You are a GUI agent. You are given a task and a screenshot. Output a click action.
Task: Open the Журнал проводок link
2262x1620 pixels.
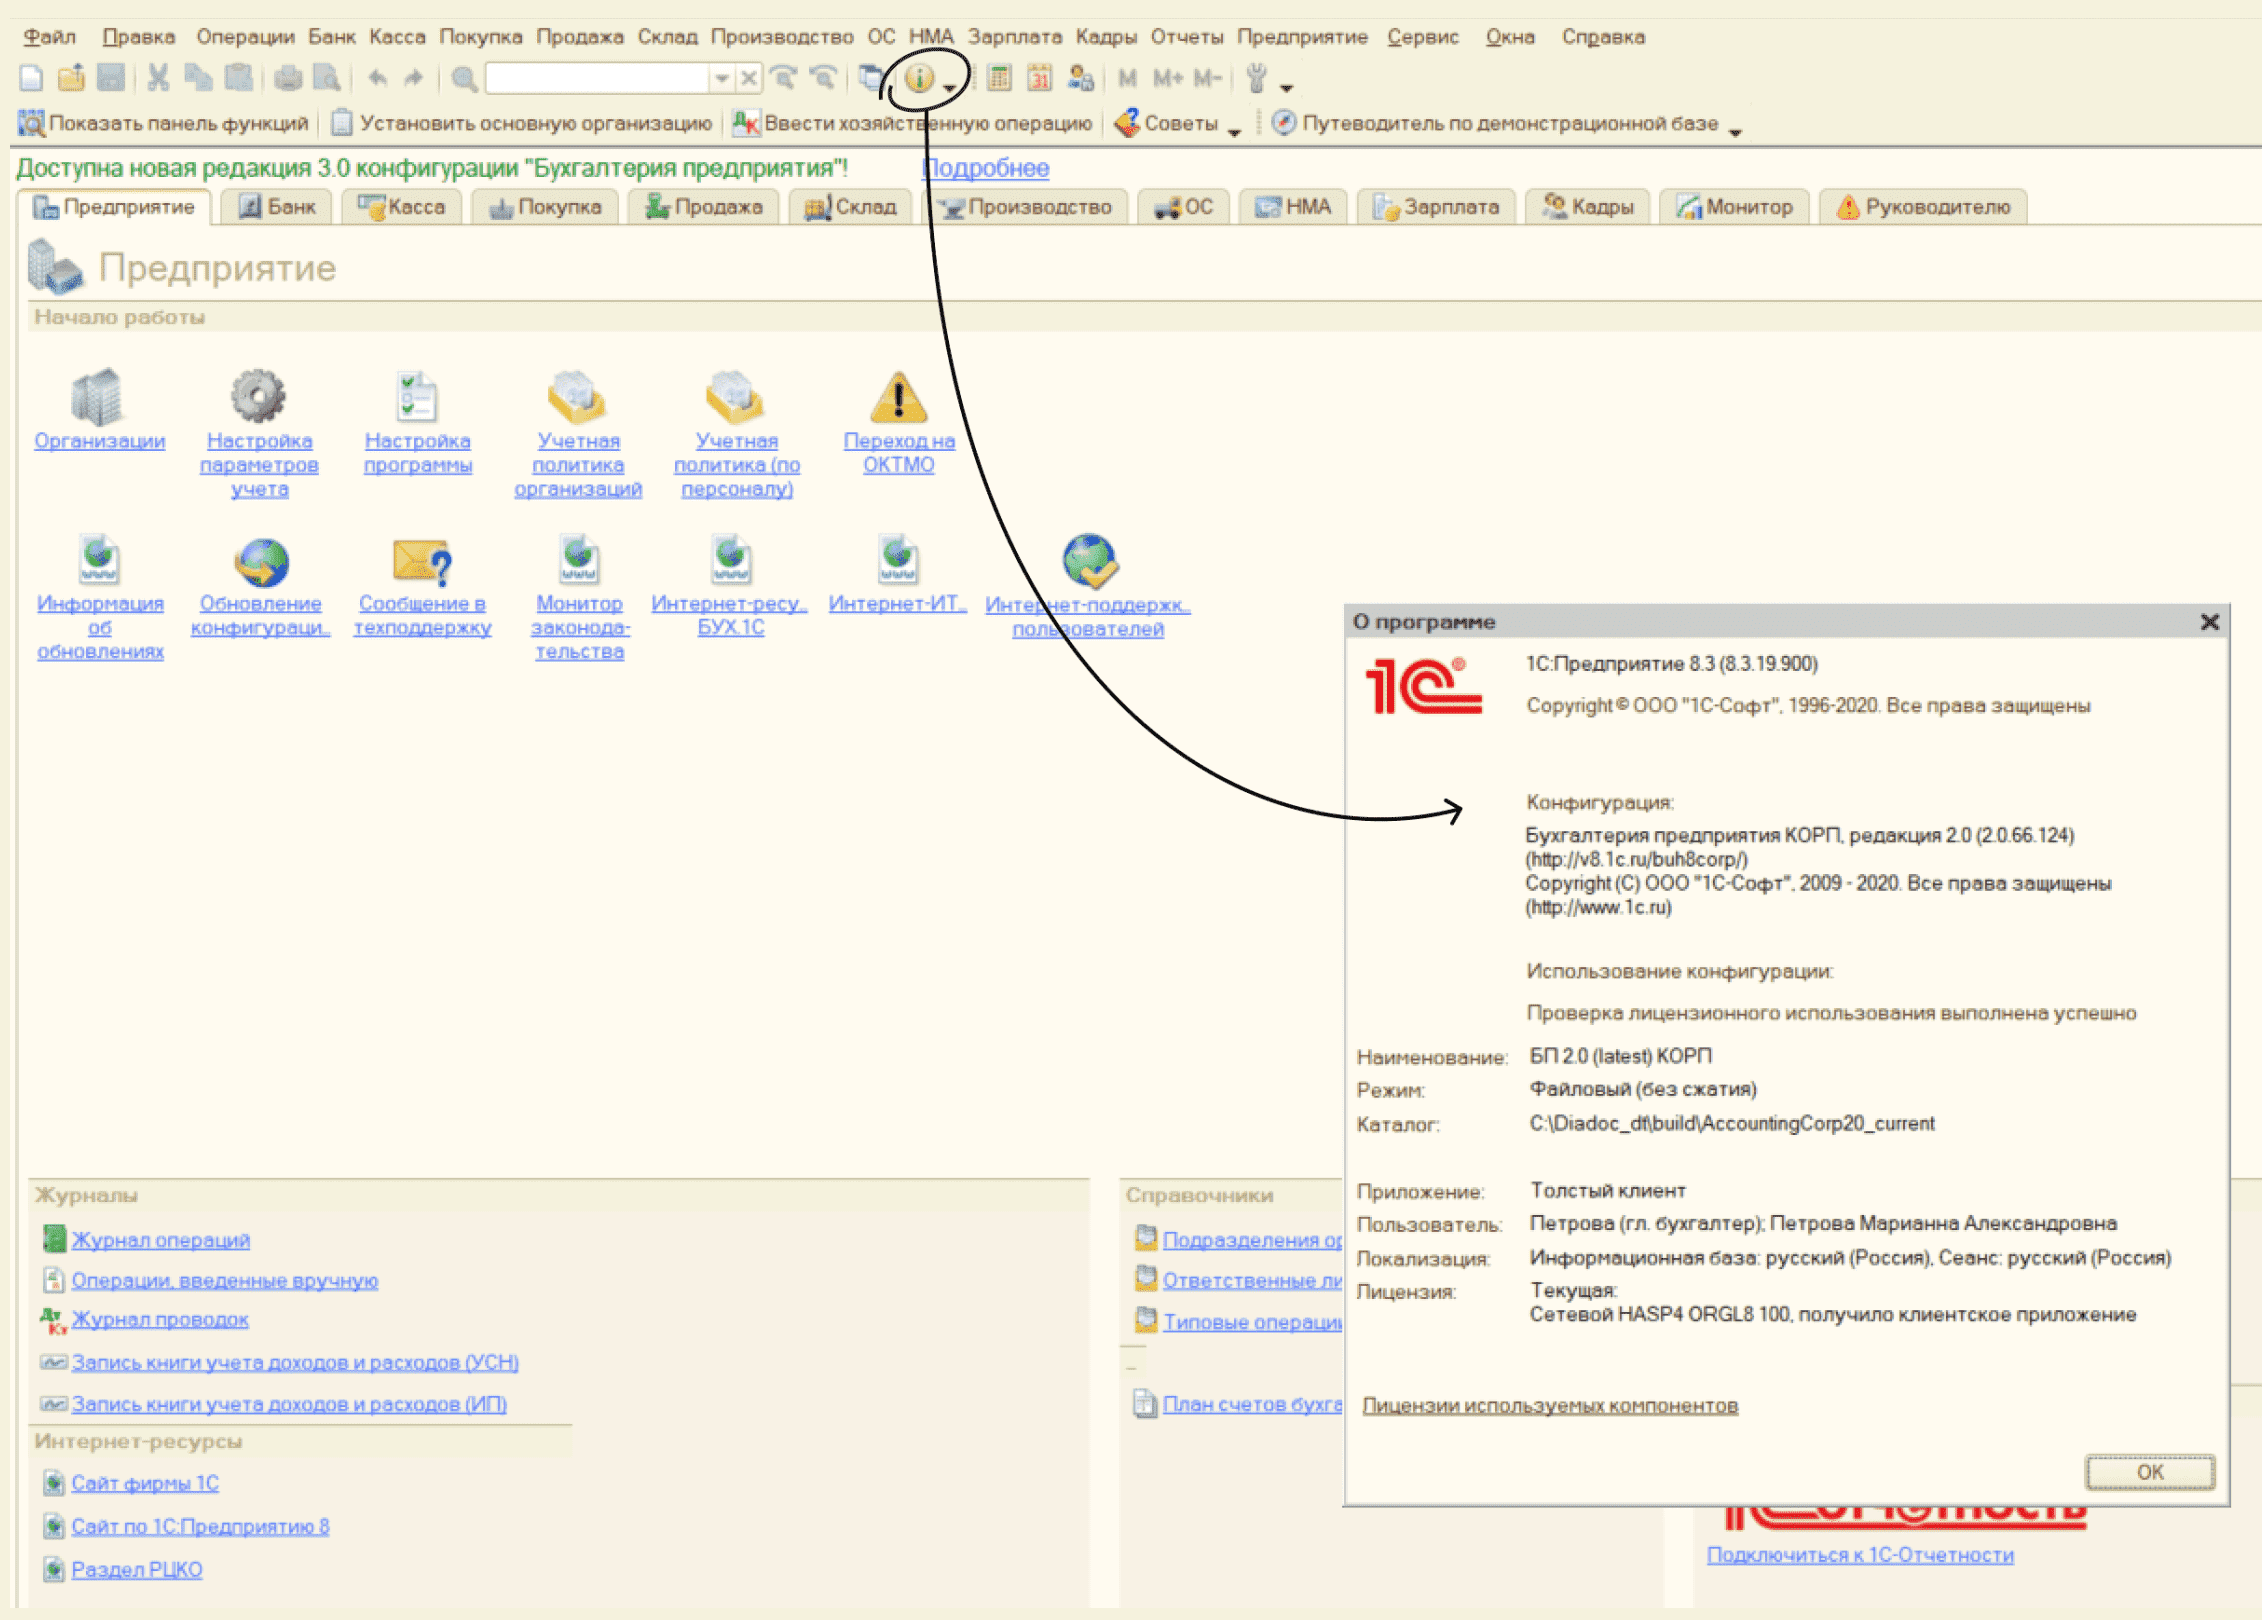point(160,1319)
